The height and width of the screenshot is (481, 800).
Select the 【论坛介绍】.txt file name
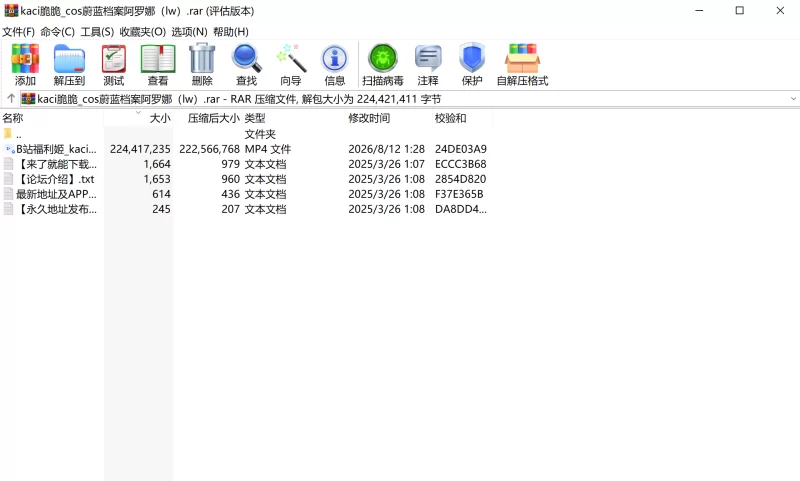click(55, 179)
